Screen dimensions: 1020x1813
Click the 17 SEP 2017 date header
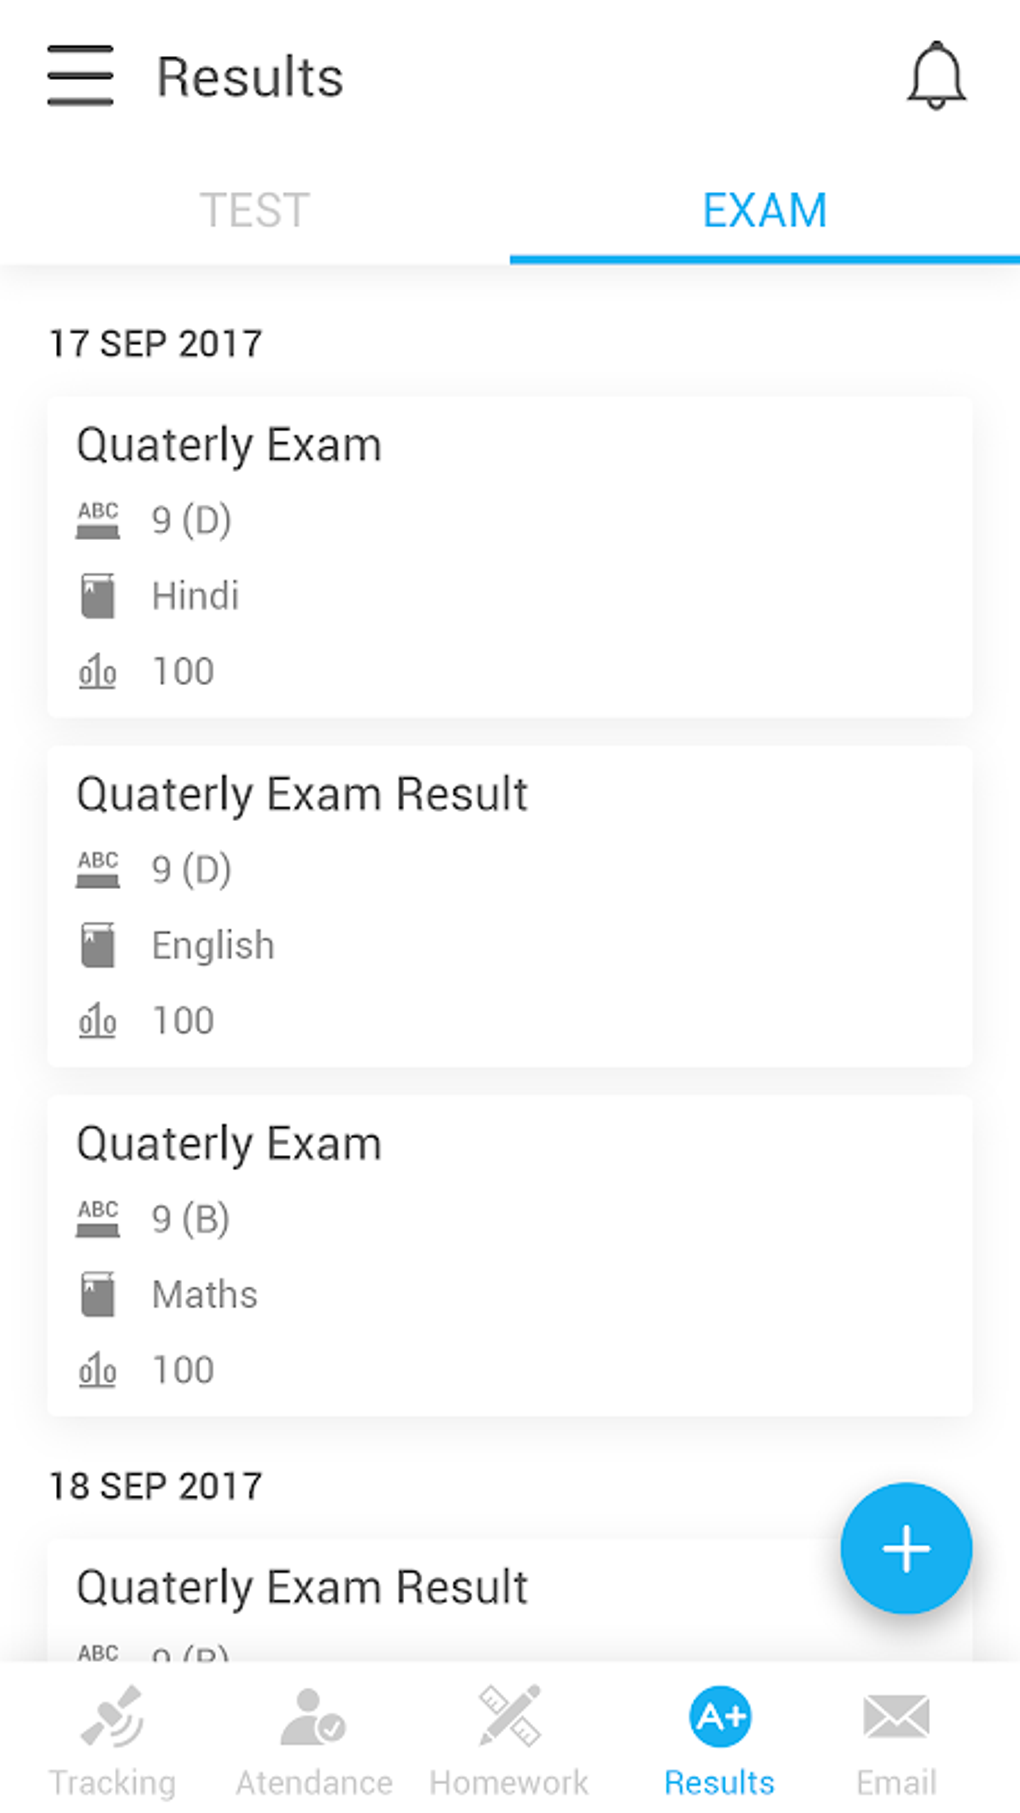click(x=156, y=344)
